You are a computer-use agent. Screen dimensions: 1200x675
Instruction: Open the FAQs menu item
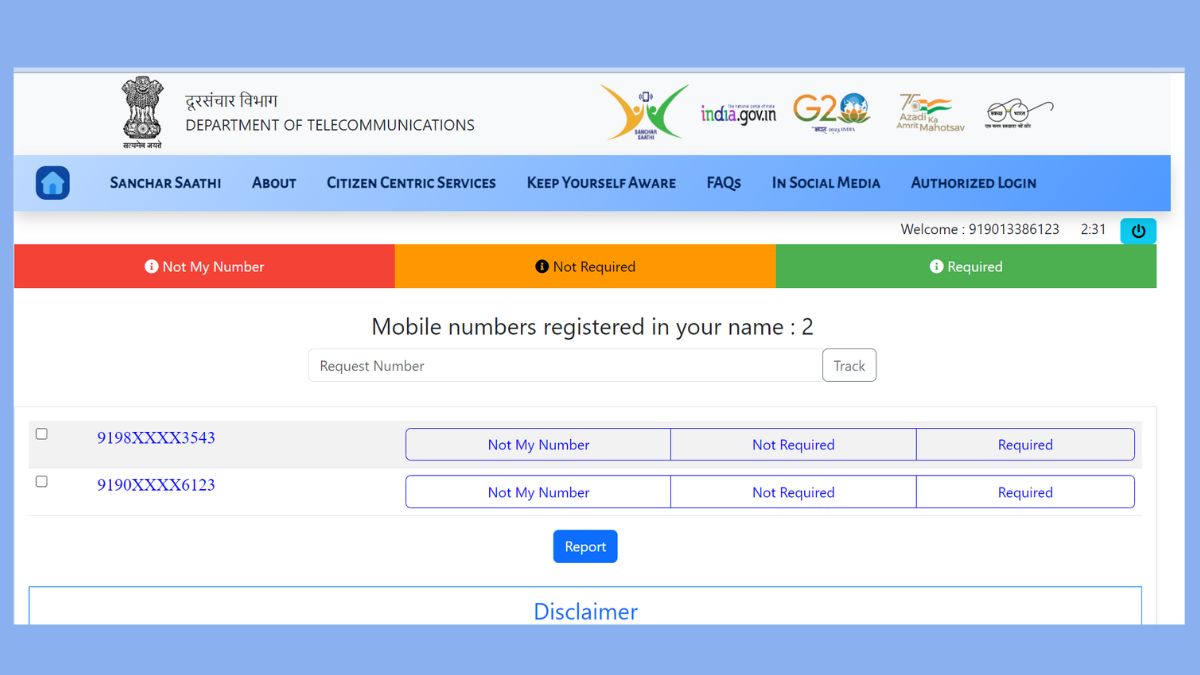click(723, 183)
